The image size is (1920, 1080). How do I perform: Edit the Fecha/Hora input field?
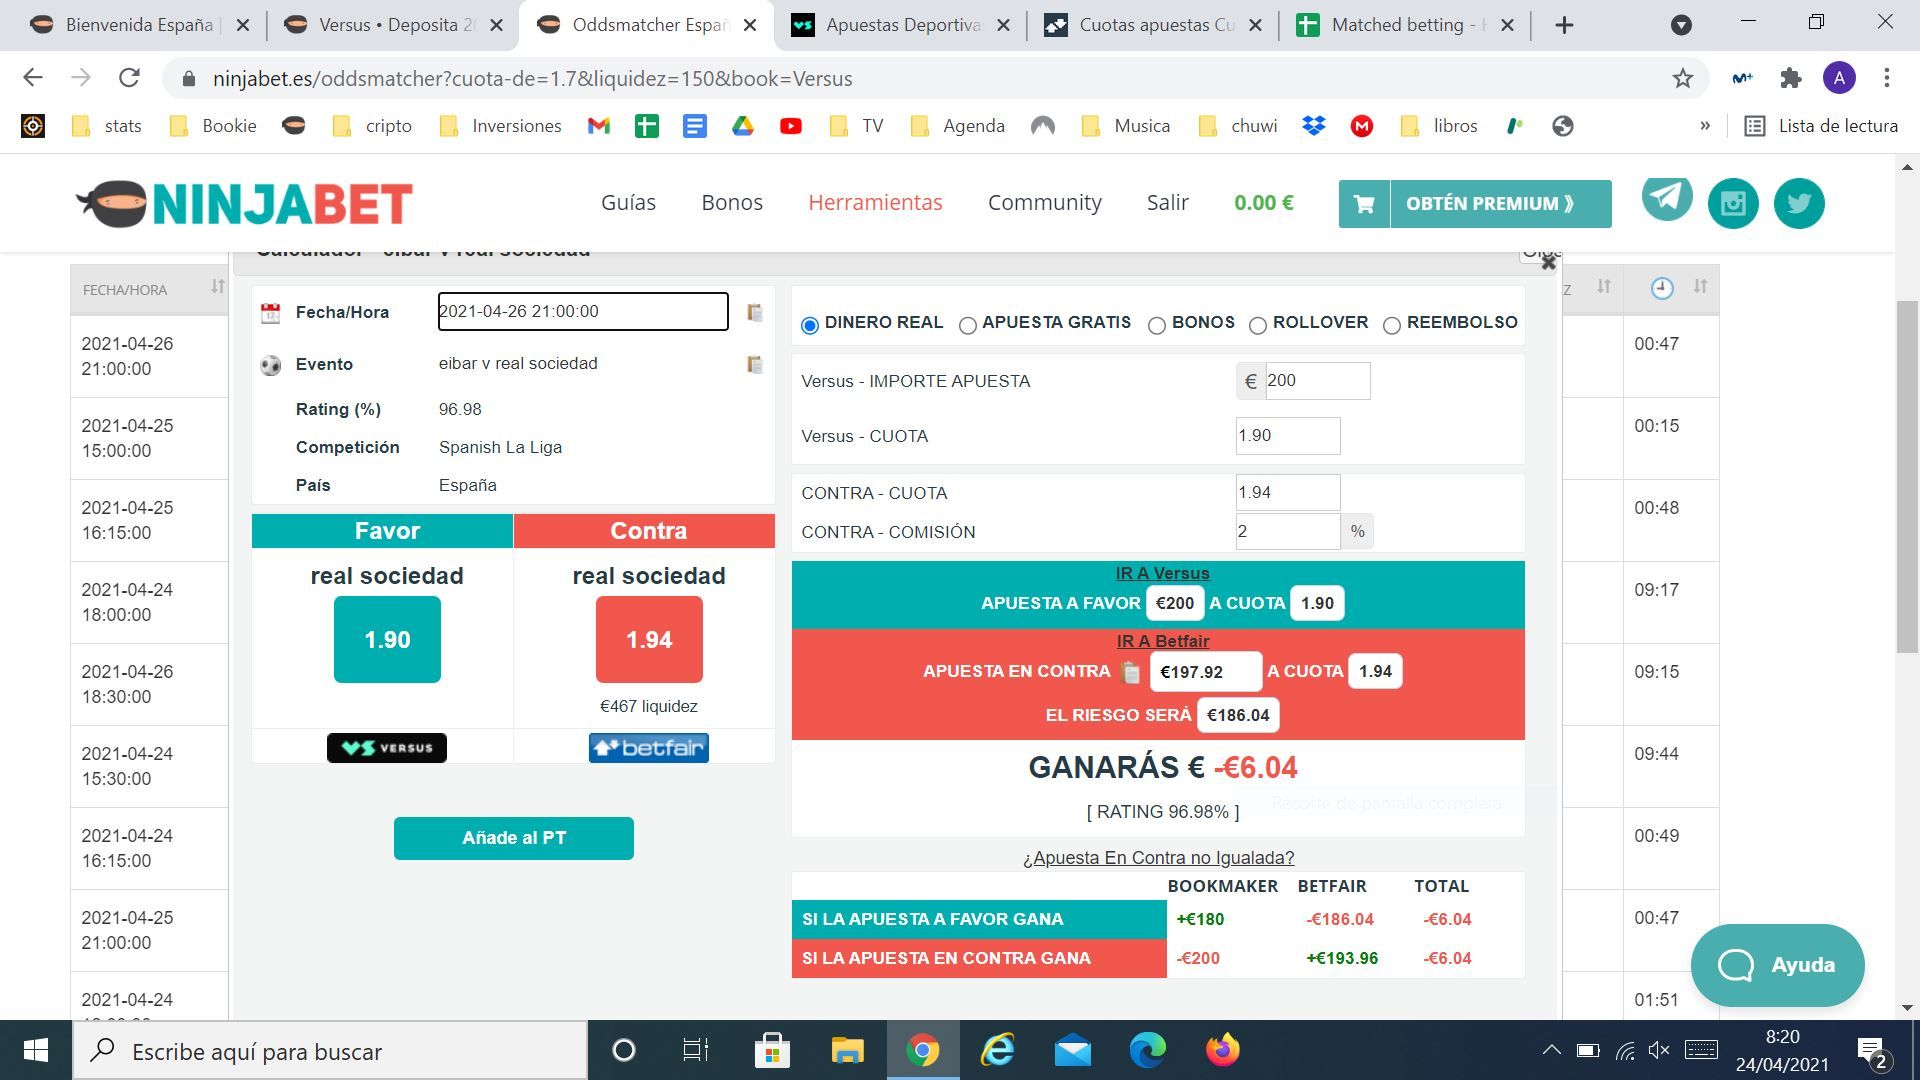point(583,311)
